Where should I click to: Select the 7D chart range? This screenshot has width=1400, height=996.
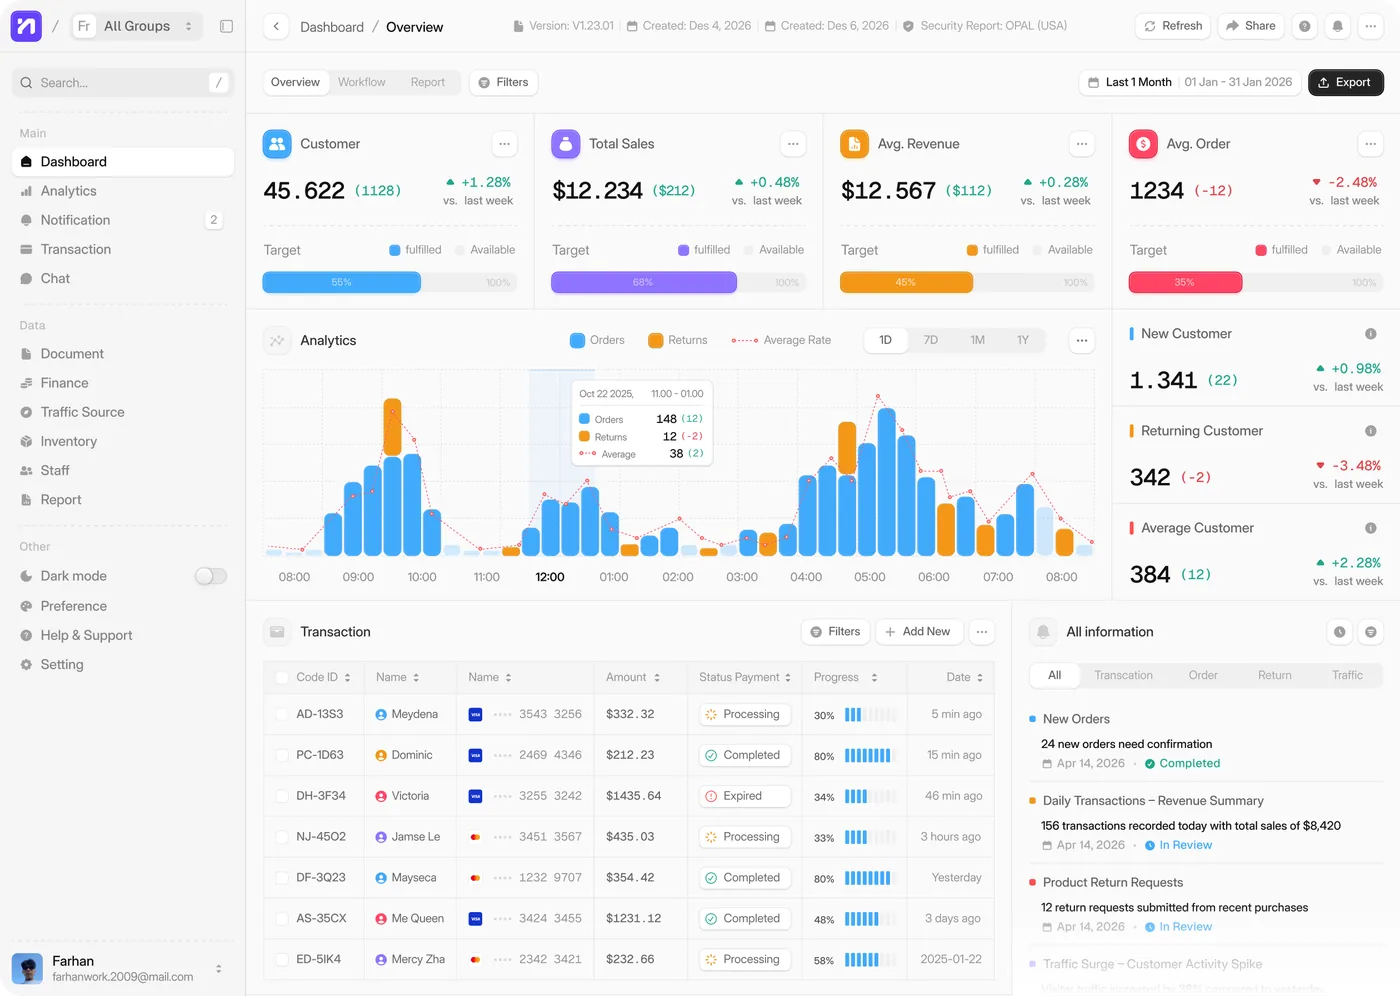tap(931, 340)
